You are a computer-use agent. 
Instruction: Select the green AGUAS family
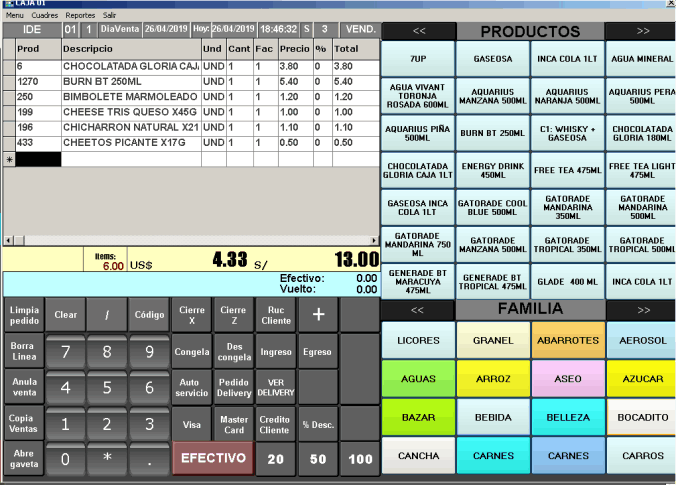point(418,379)
